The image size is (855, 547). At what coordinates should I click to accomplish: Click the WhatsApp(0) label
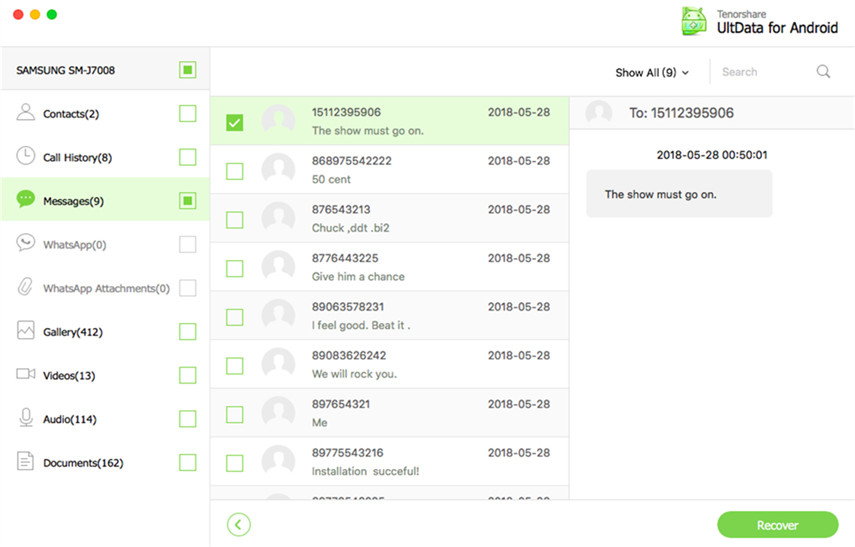point(75,245)
